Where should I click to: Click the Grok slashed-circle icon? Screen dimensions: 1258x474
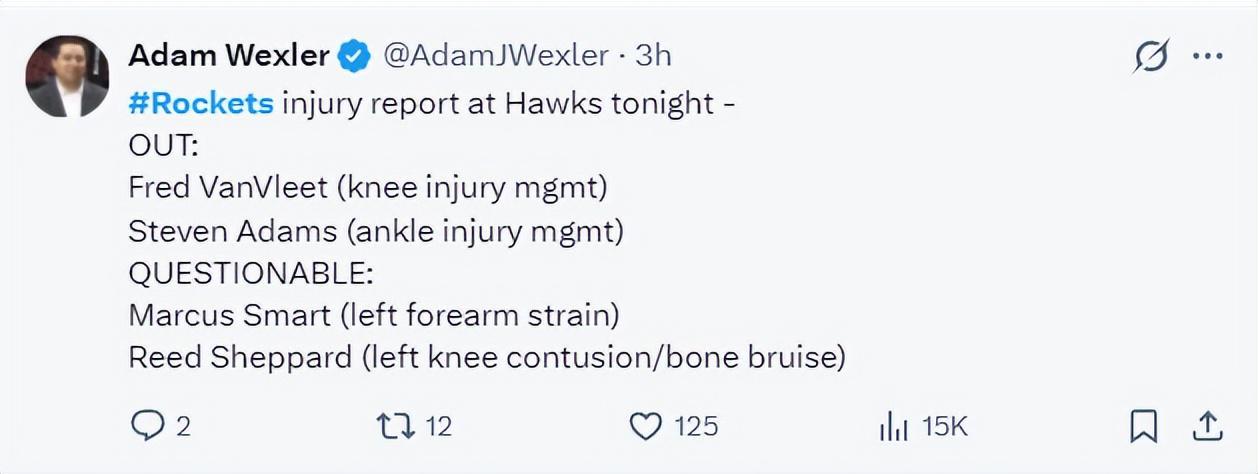[x=1150, y=58]
